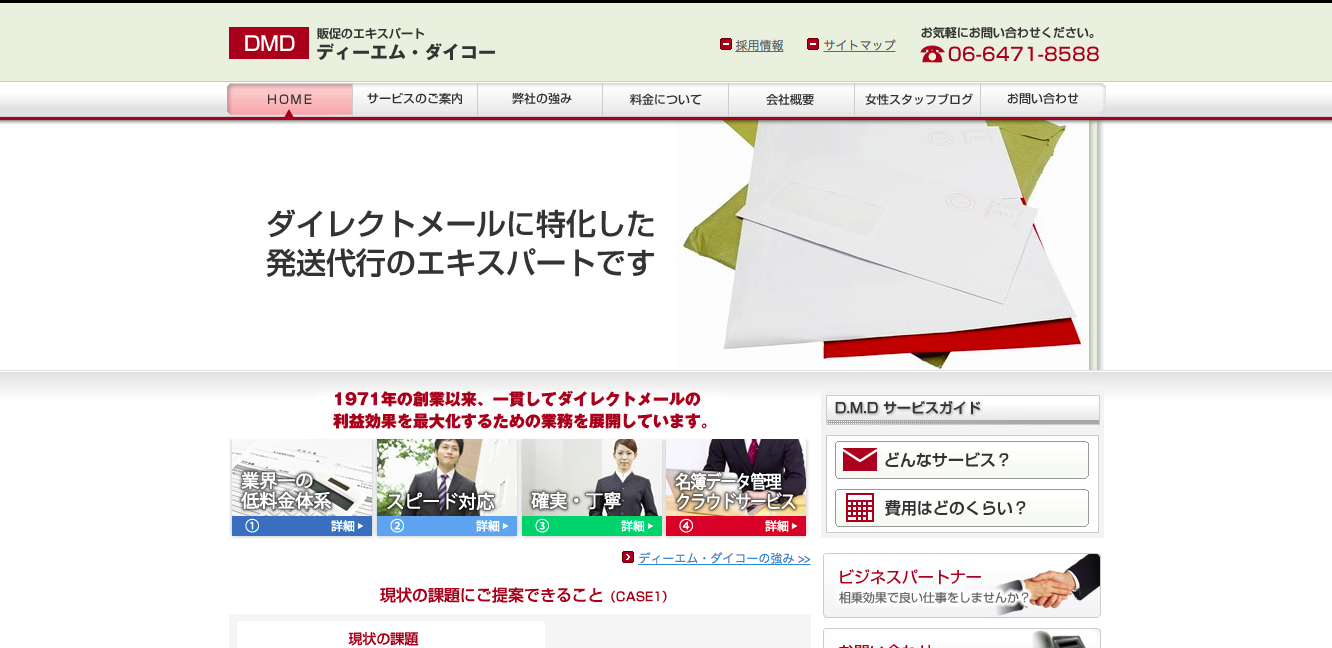1332x648 pixels.
Task: Click the red arrow icon before ディーエム・ダイコーの強み
Action: [626, 559]
